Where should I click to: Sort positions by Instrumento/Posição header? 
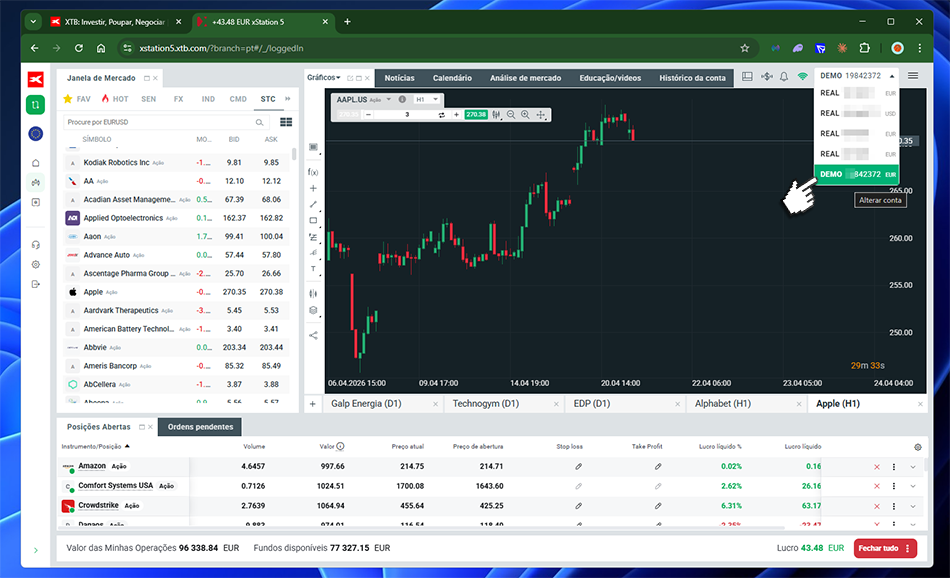pyautogui.click(x=95, y=447)
